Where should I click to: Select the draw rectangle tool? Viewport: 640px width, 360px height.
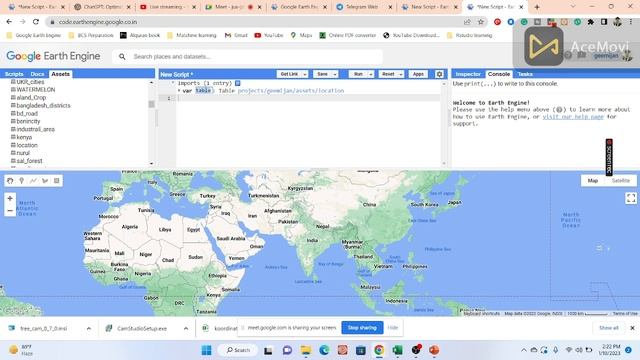click(x=57, y=180)
